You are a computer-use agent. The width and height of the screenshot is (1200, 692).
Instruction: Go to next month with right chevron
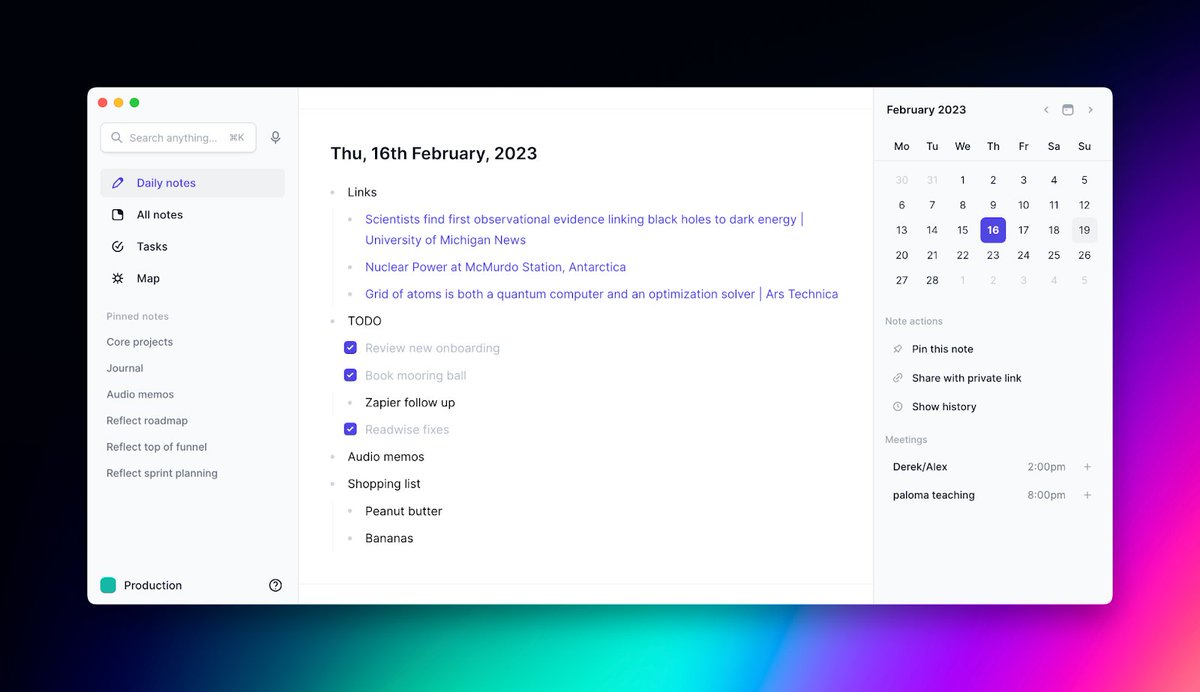pos(1090,110)
